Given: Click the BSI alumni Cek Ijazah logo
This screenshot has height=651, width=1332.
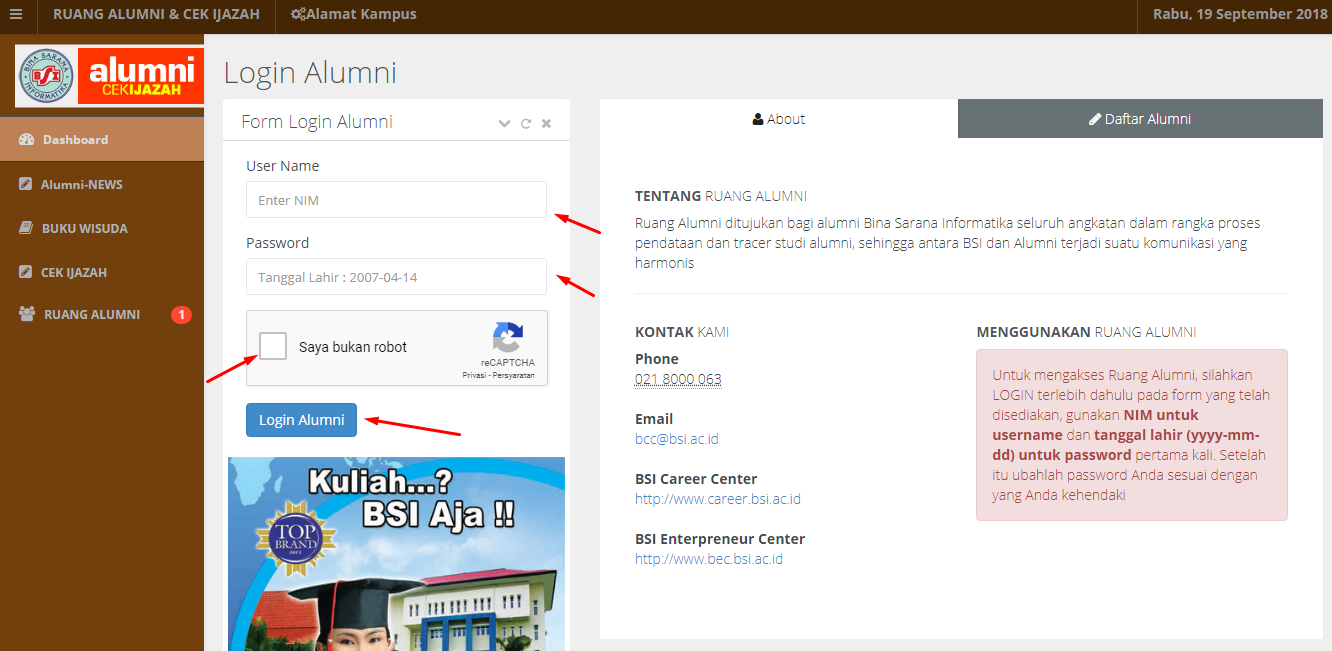Looking at the screenshot, I should pyautogui.click(x=110, y=76).
